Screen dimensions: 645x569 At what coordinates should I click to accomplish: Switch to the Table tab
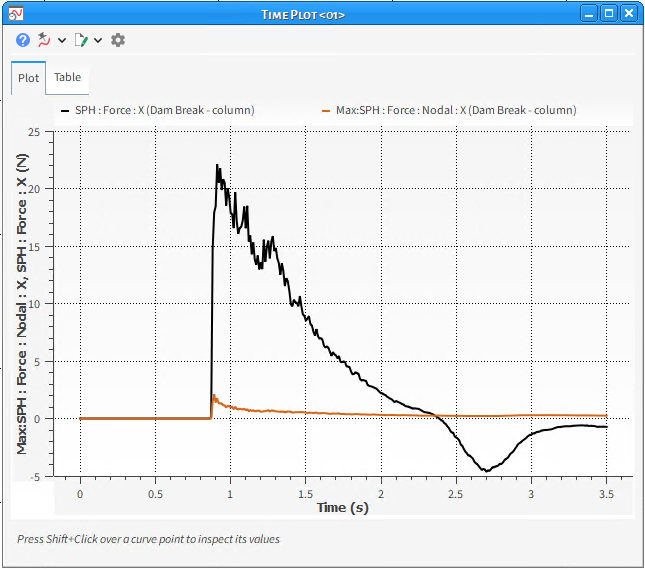(67, 77)
